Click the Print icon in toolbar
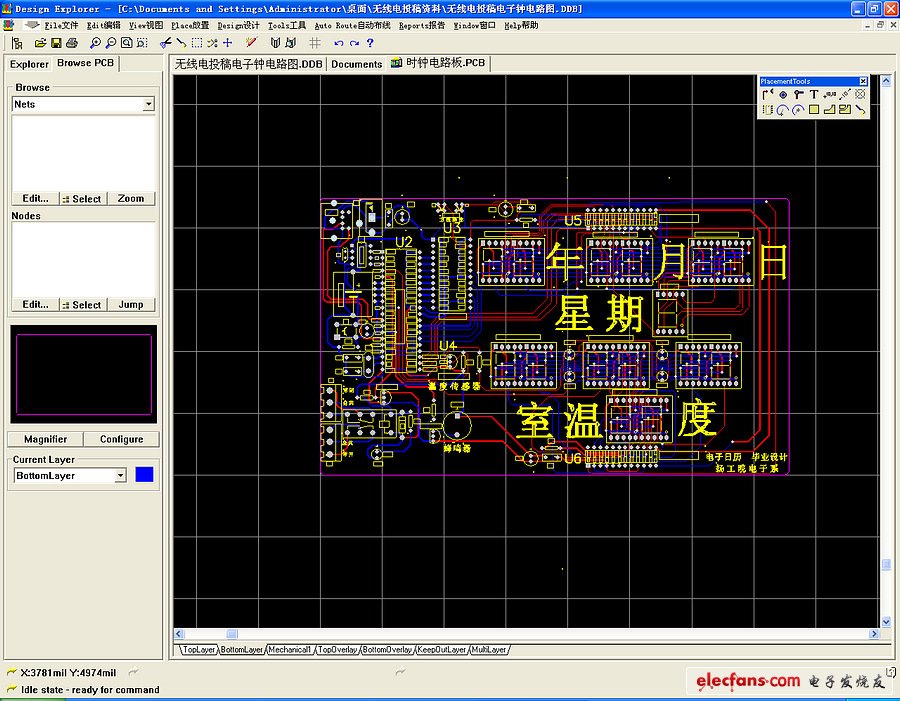The height and width of the screenshot is (701, 900). click(x=73, y=43)
